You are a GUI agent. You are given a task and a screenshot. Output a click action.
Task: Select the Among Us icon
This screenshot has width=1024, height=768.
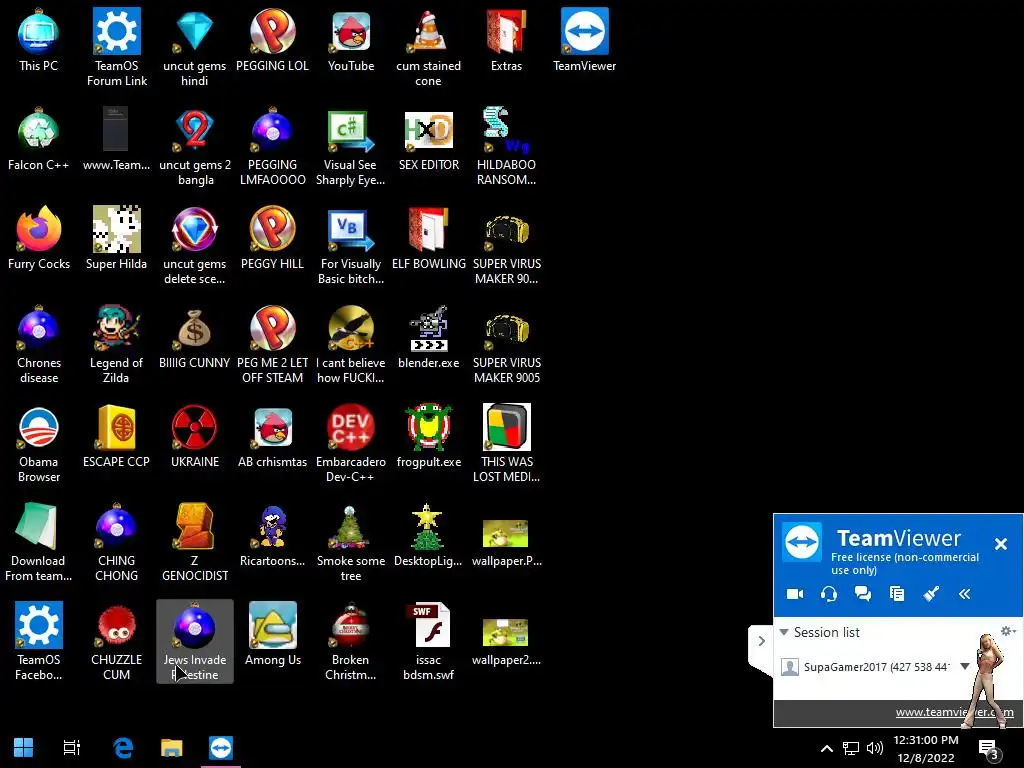tap(272, 634)
